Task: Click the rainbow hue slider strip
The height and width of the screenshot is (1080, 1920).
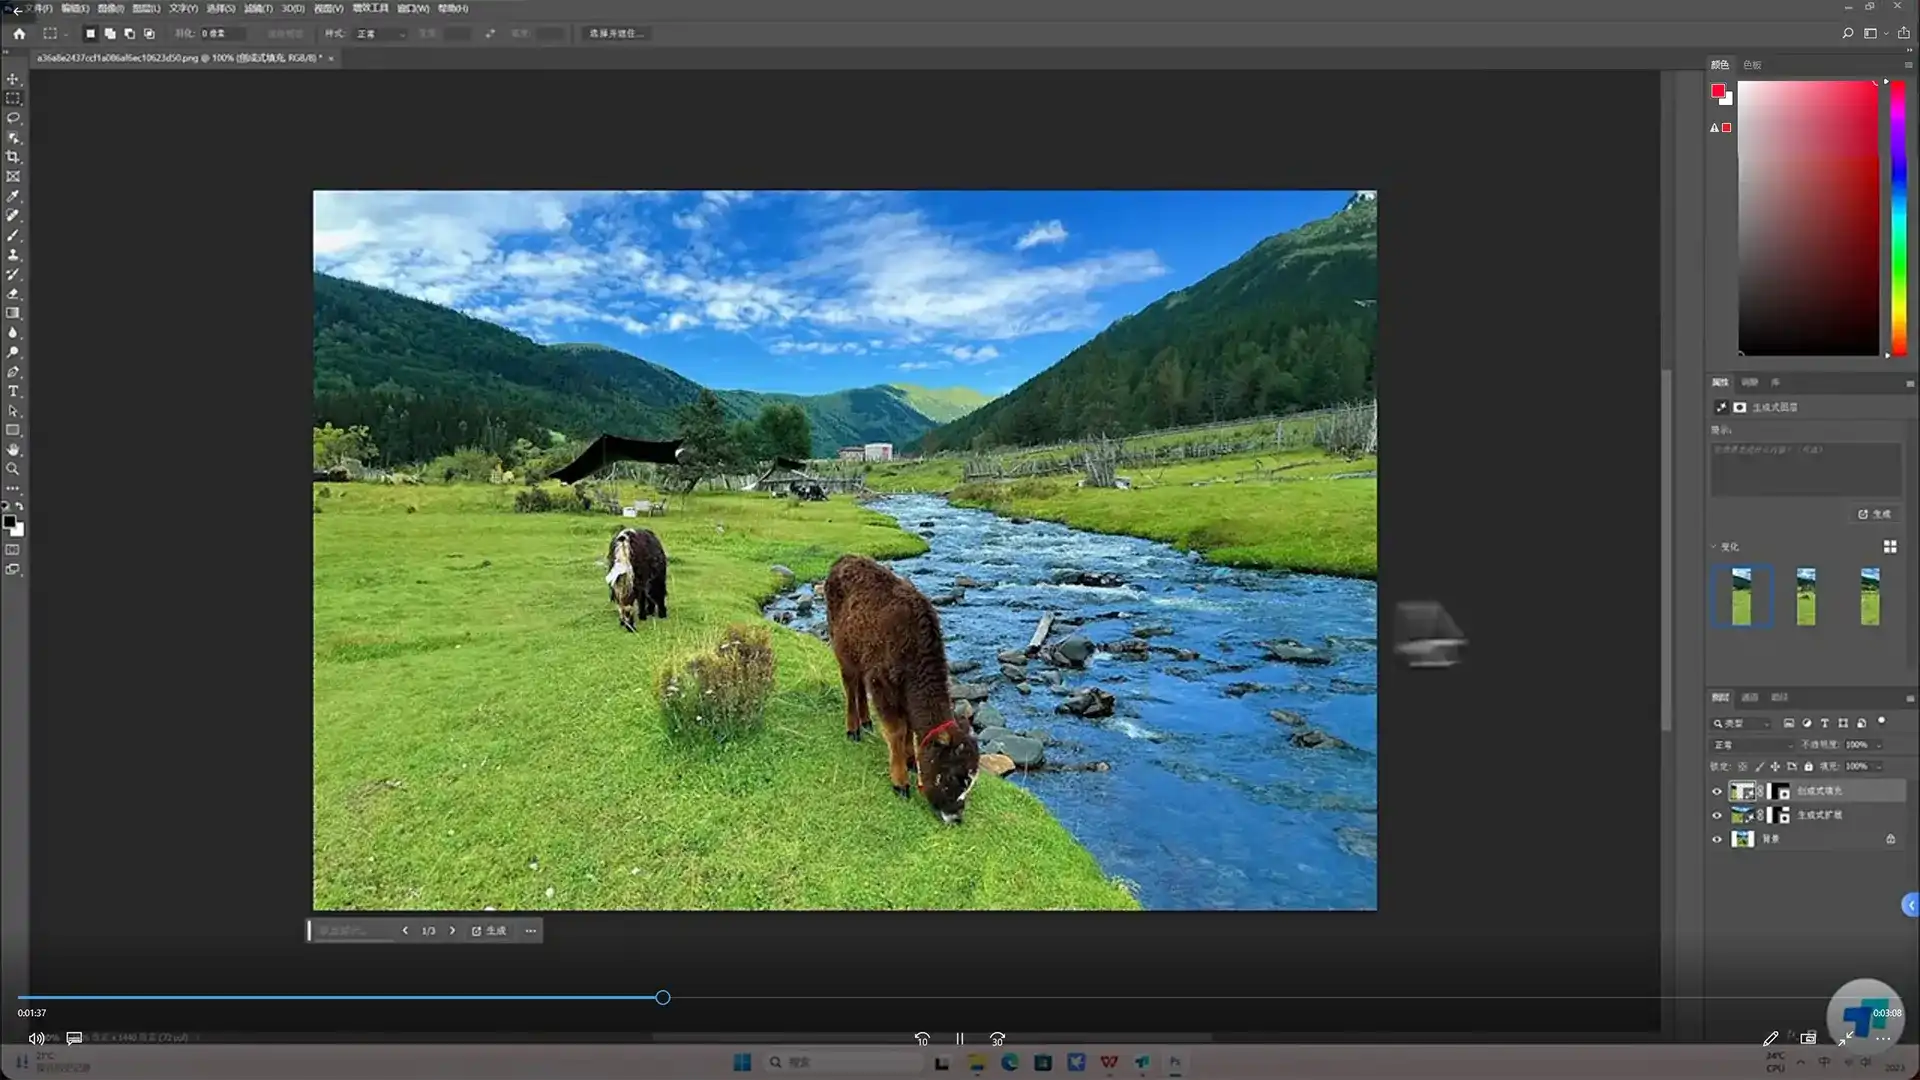Action: click(x=1897, y=216)
